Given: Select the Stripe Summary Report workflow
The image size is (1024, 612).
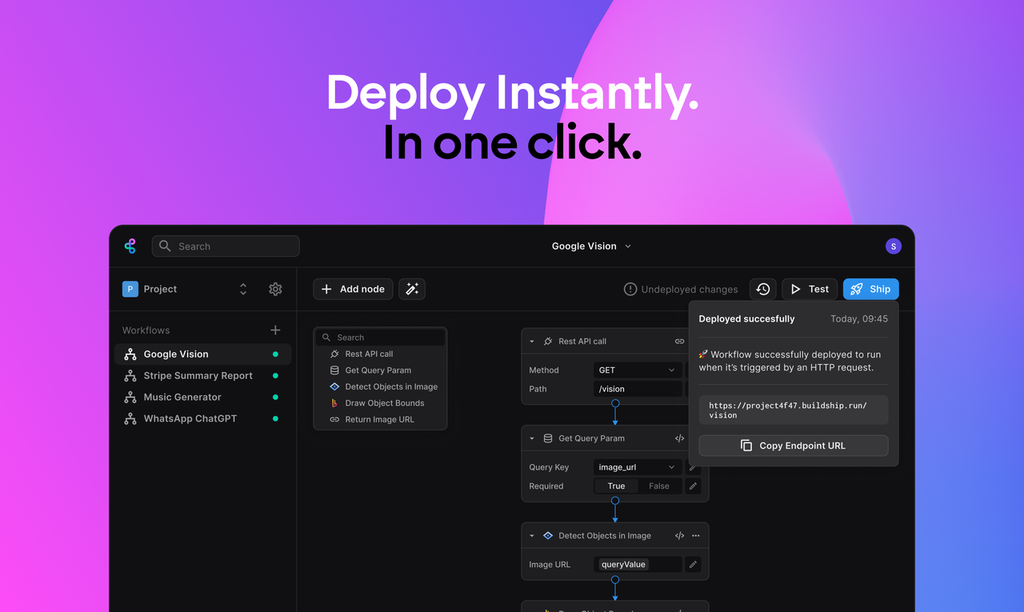Looking at the screenshot, I should pyautogui.click(x=203, y=376).
